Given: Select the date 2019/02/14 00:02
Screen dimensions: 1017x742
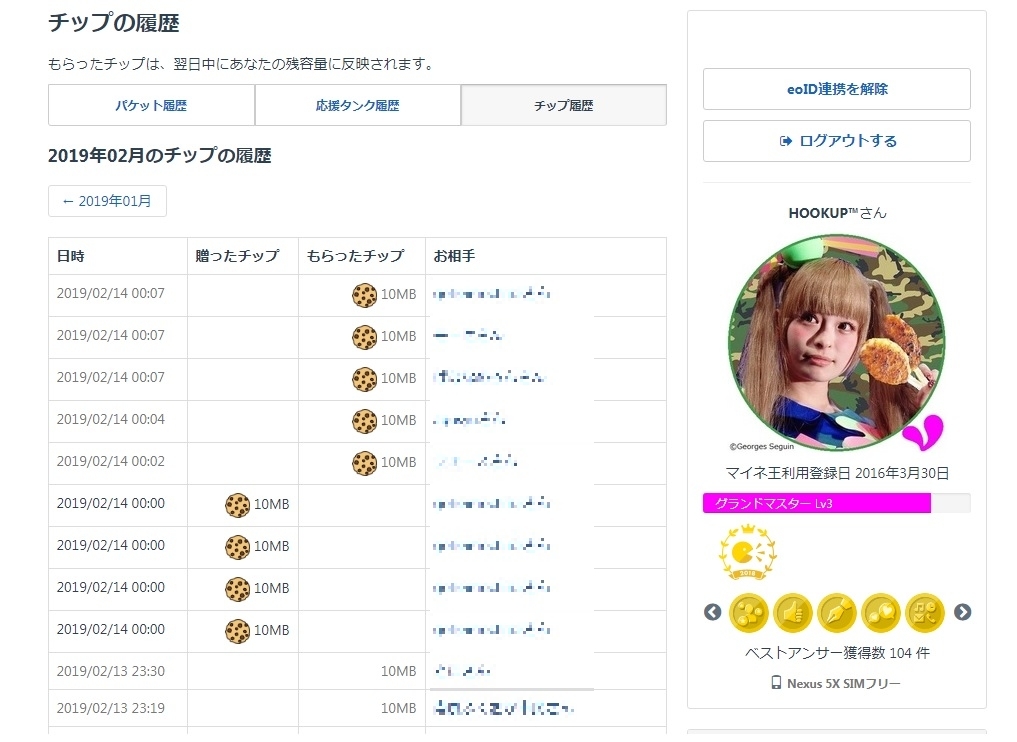Looking at the screenshot, I should click(x=110, y=462).
